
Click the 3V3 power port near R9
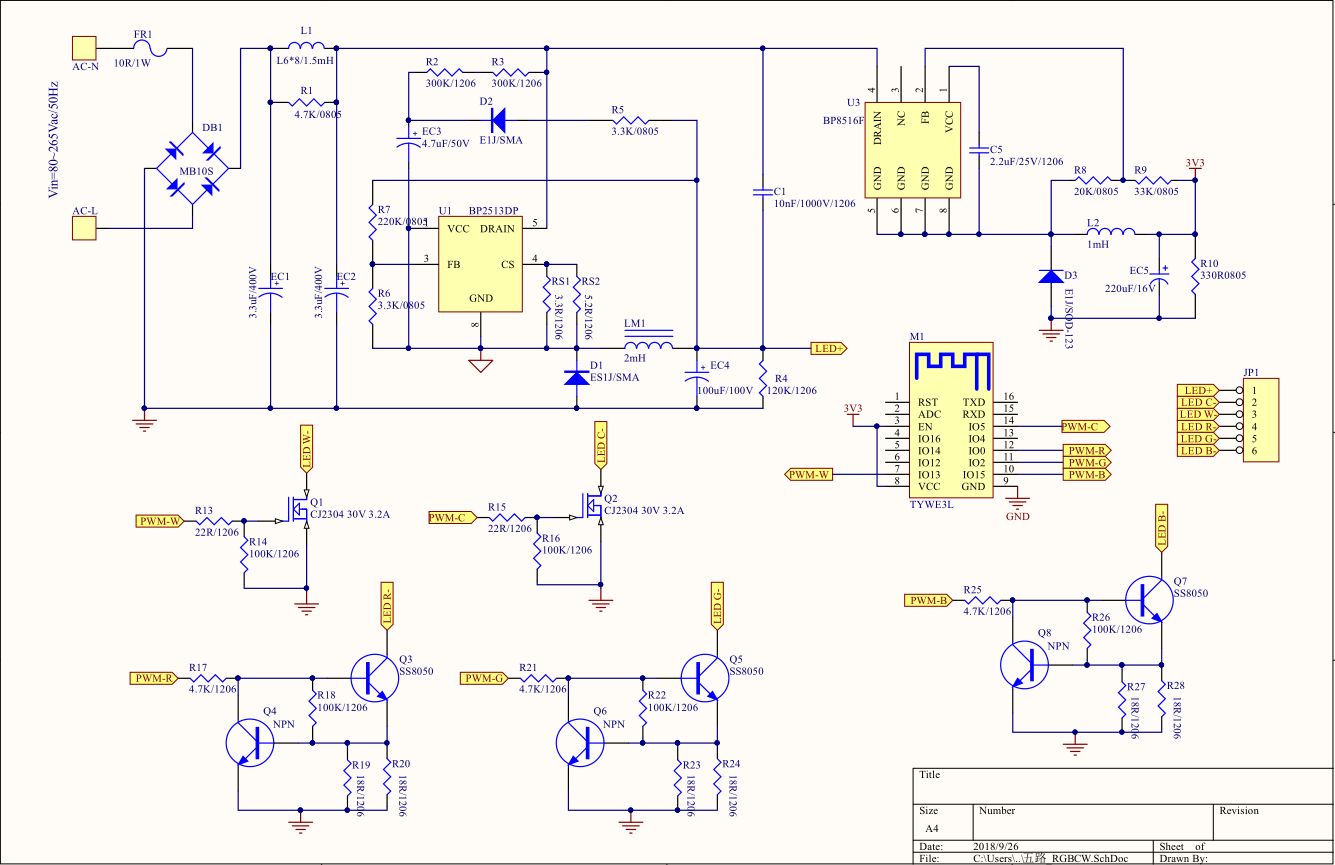click(1195, 166)
